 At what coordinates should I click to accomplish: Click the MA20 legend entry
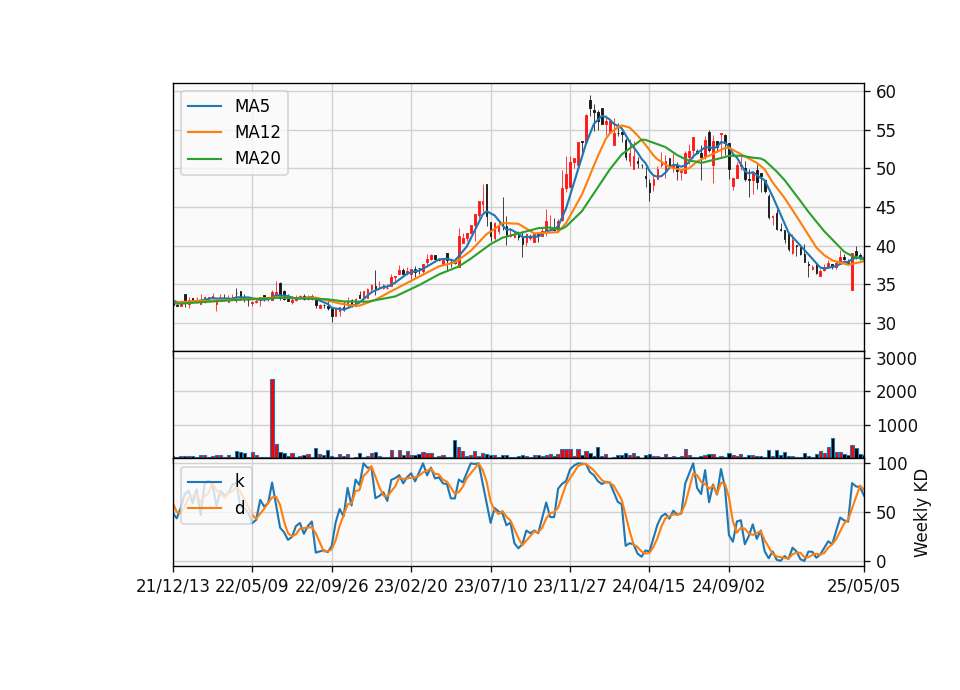pyautogui.click(x=233, y=158)
